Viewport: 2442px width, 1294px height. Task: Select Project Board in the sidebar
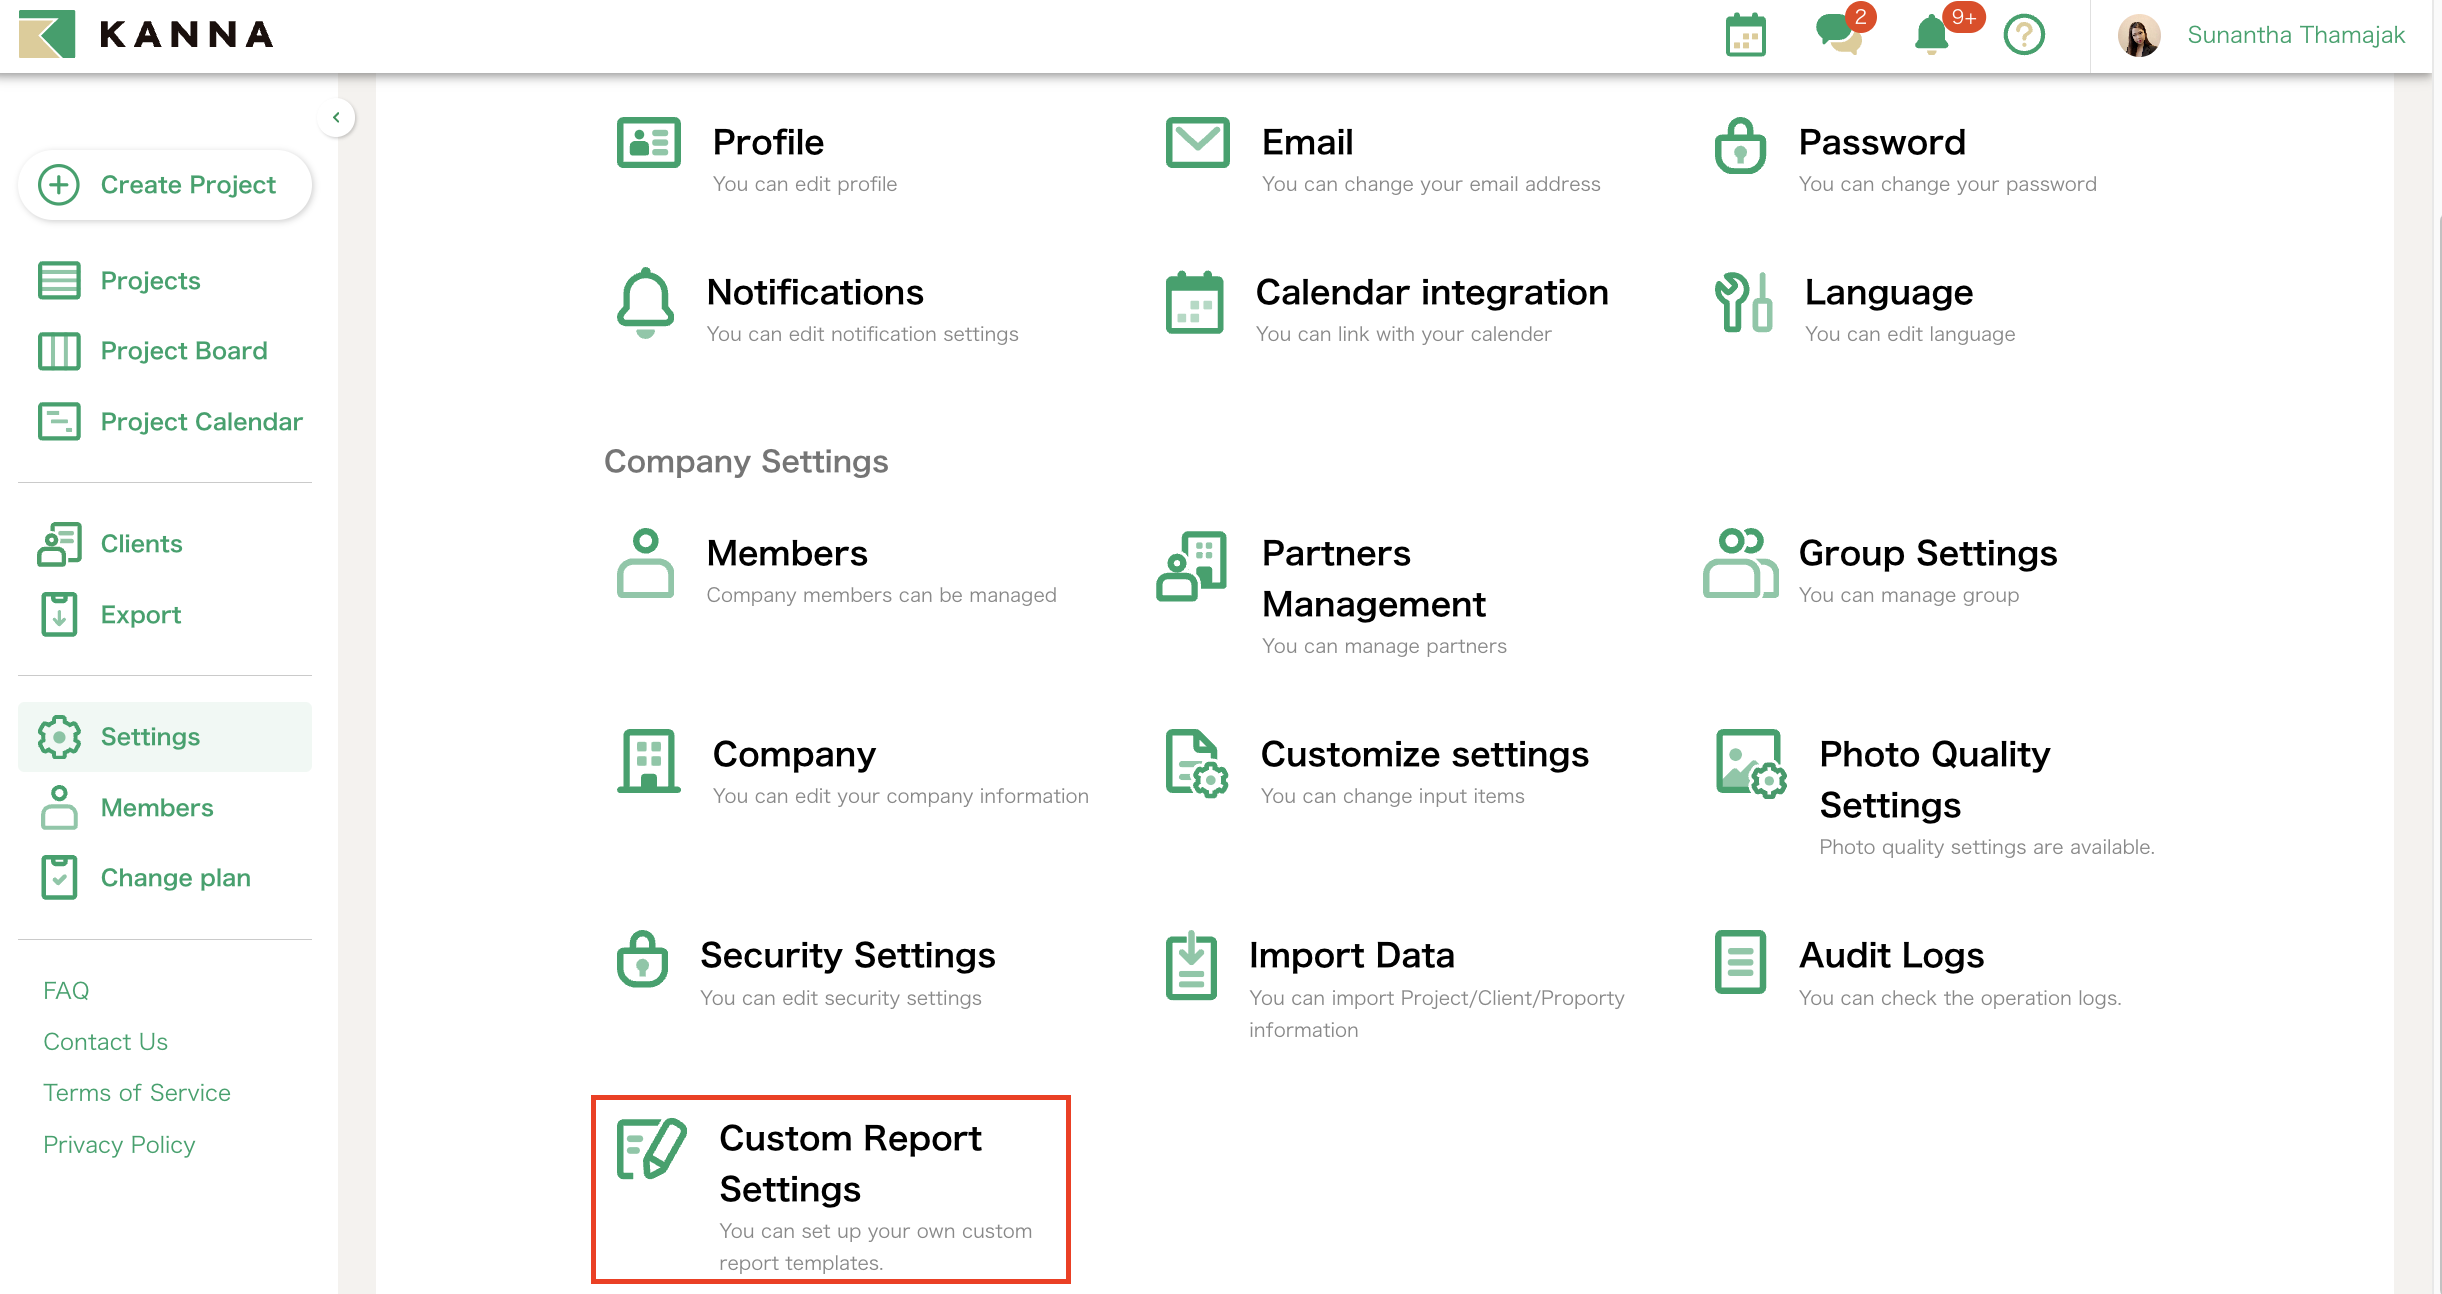183,351
